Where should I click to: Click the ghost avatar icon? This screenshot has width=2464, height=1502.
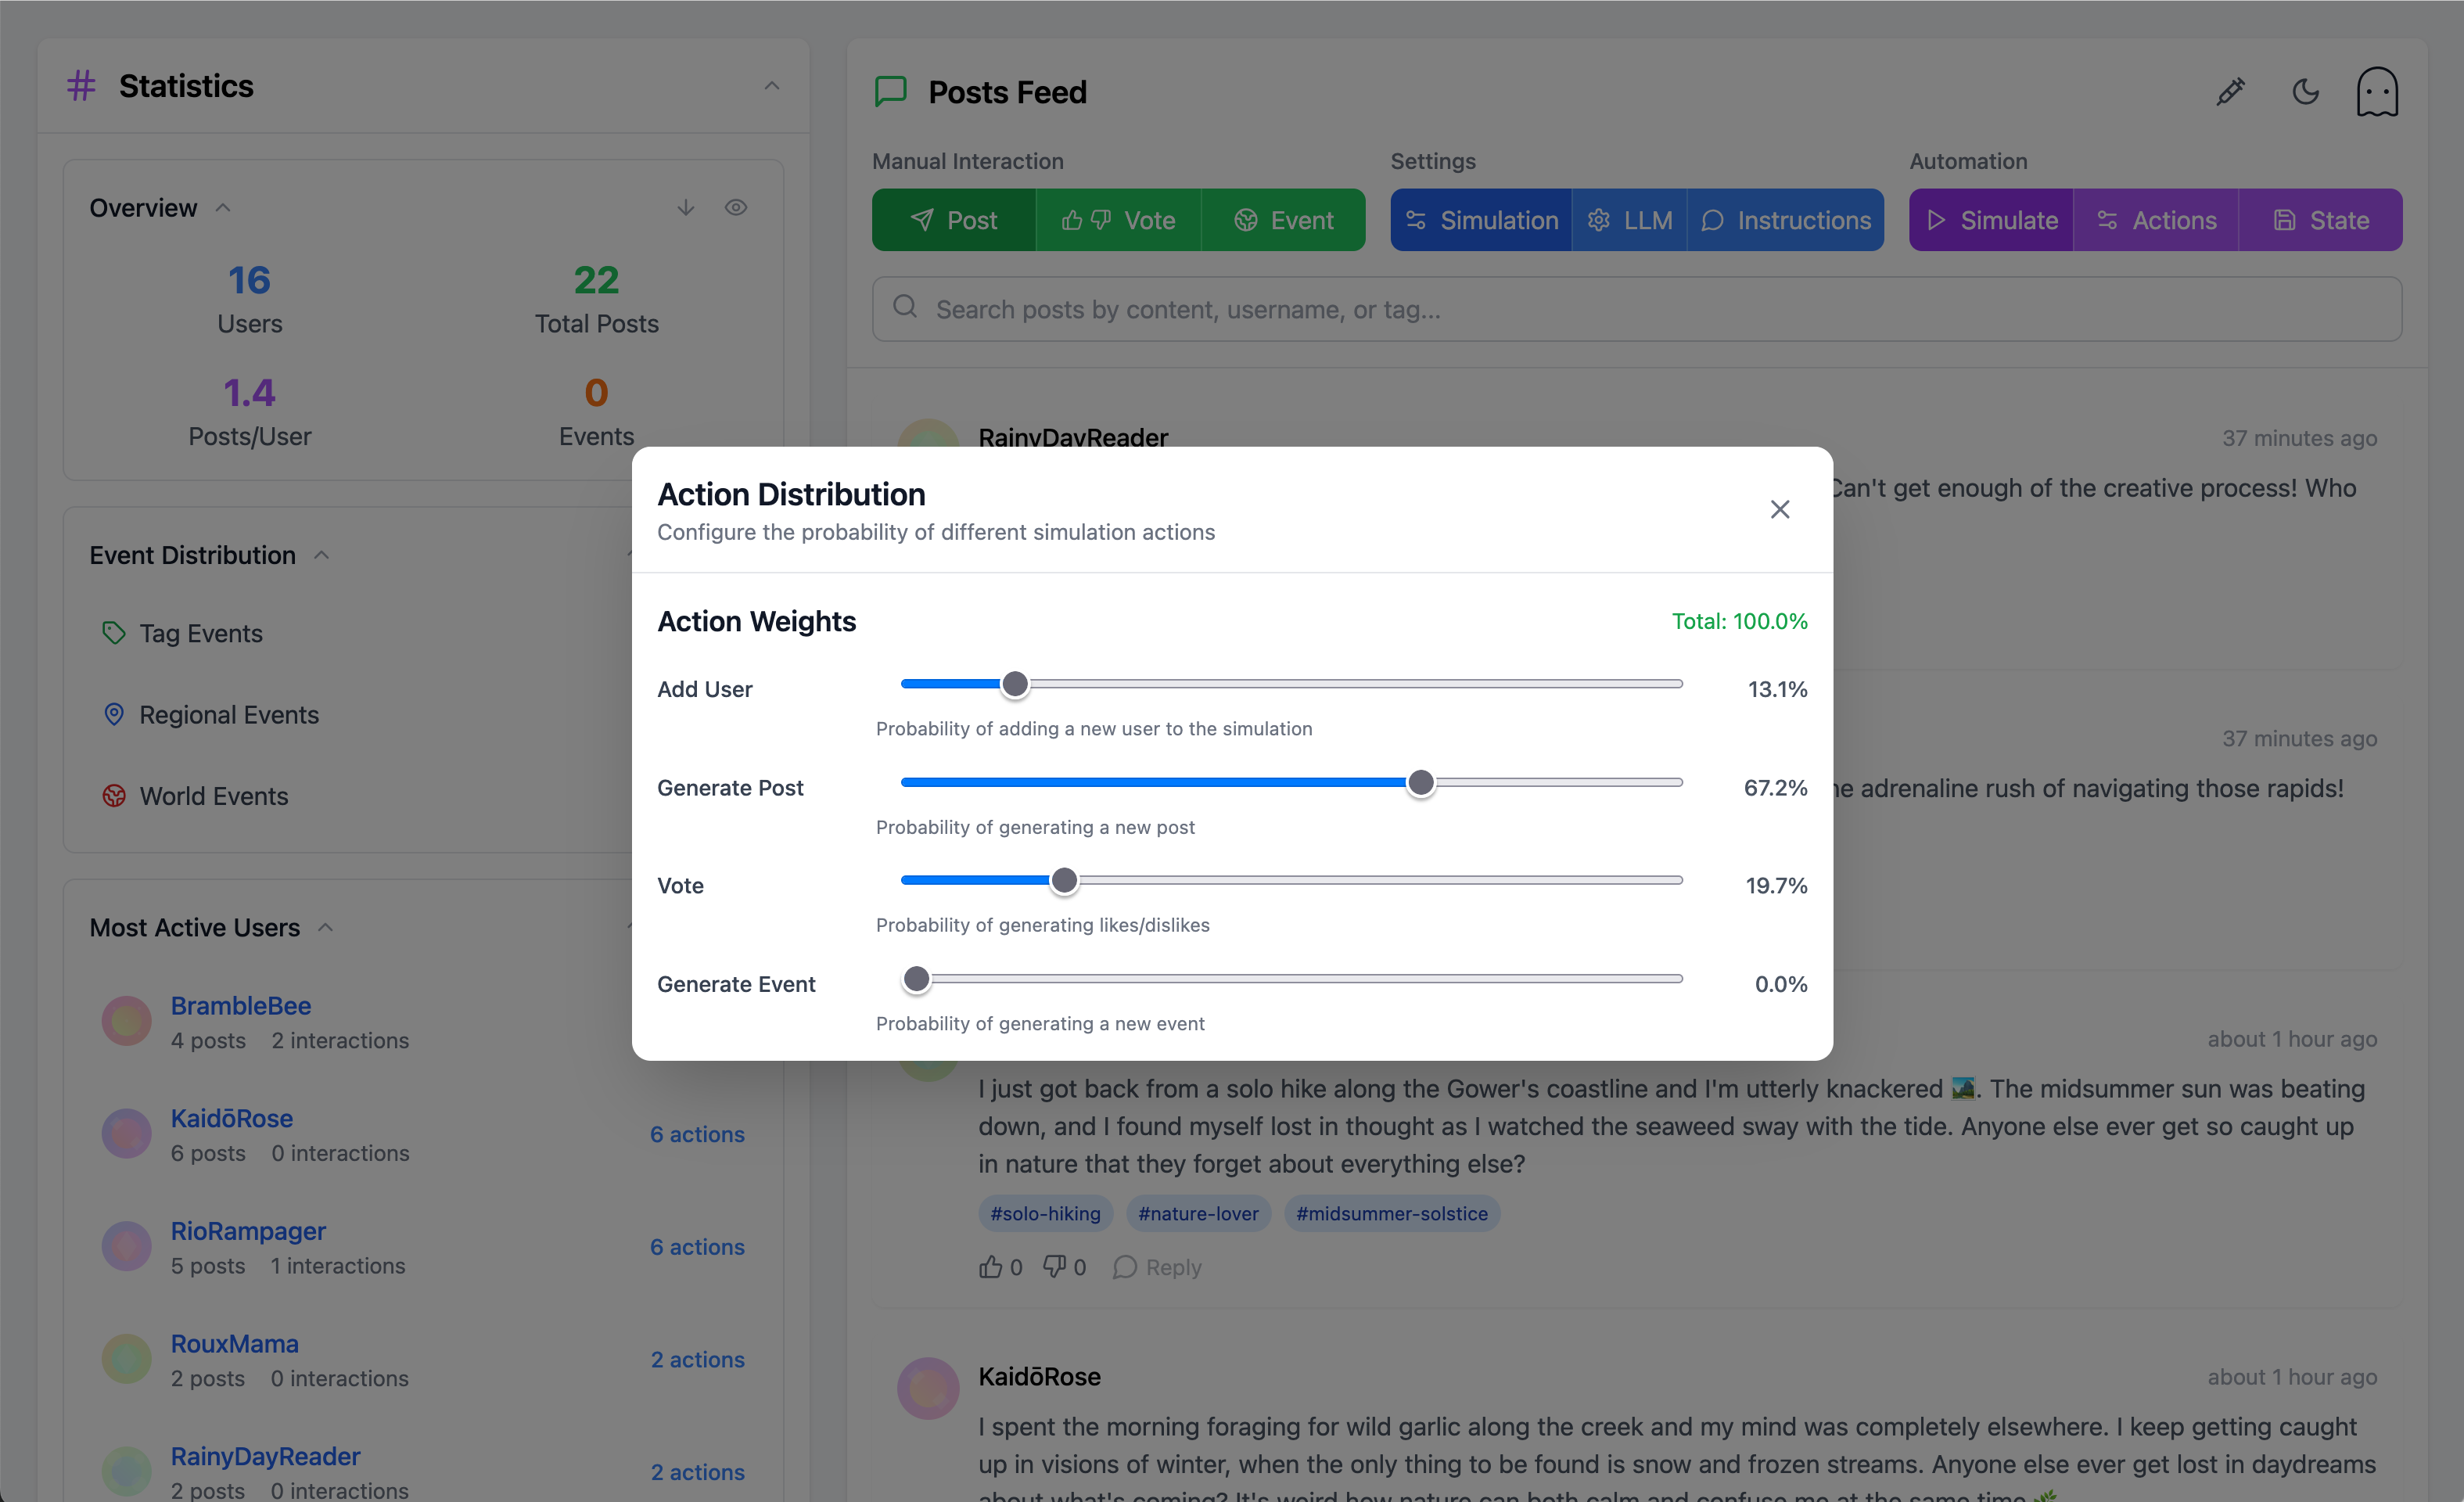point(2376,92)
